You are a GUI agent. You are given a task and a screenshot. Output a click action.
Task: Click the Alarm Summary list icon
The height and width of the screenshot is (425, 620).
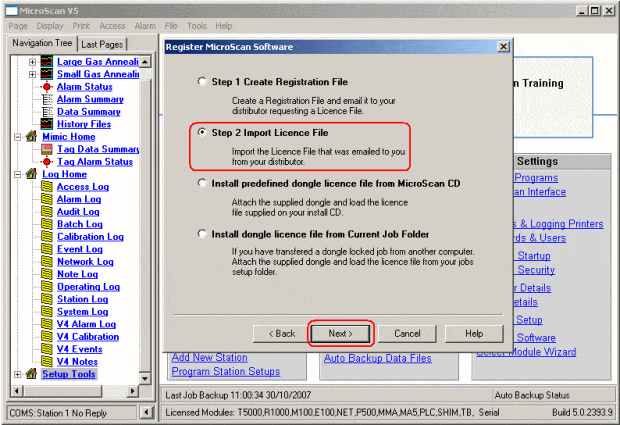point(47,99)
